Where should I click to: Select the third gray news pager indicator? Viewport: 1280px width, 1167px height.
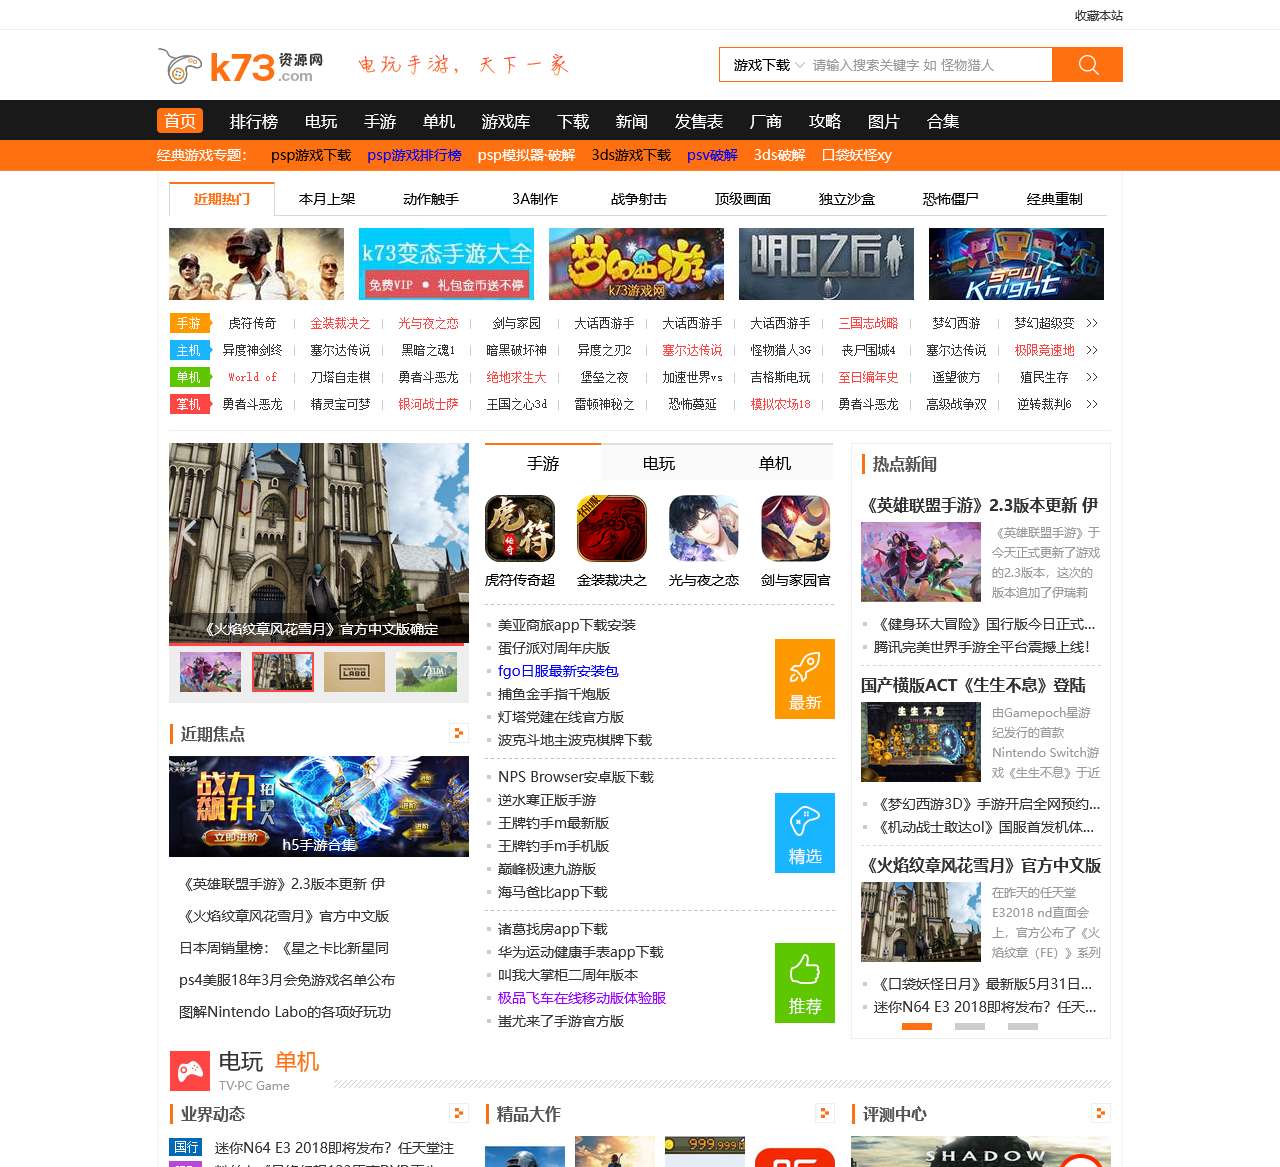(1023, 1026)
